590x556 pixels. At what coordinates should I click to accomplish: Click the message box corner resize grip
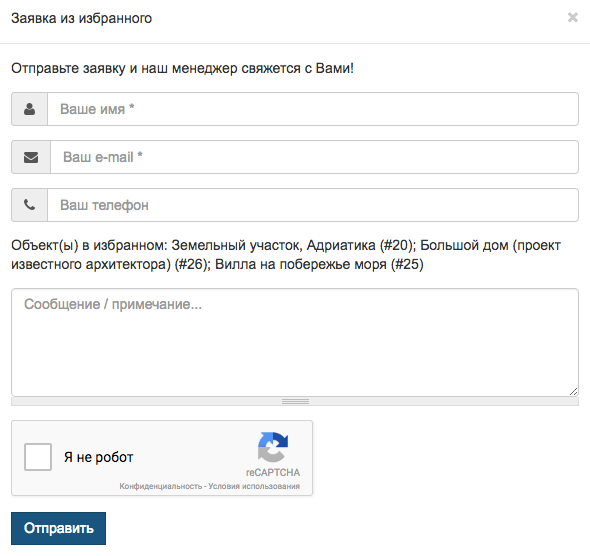point(573,392)
